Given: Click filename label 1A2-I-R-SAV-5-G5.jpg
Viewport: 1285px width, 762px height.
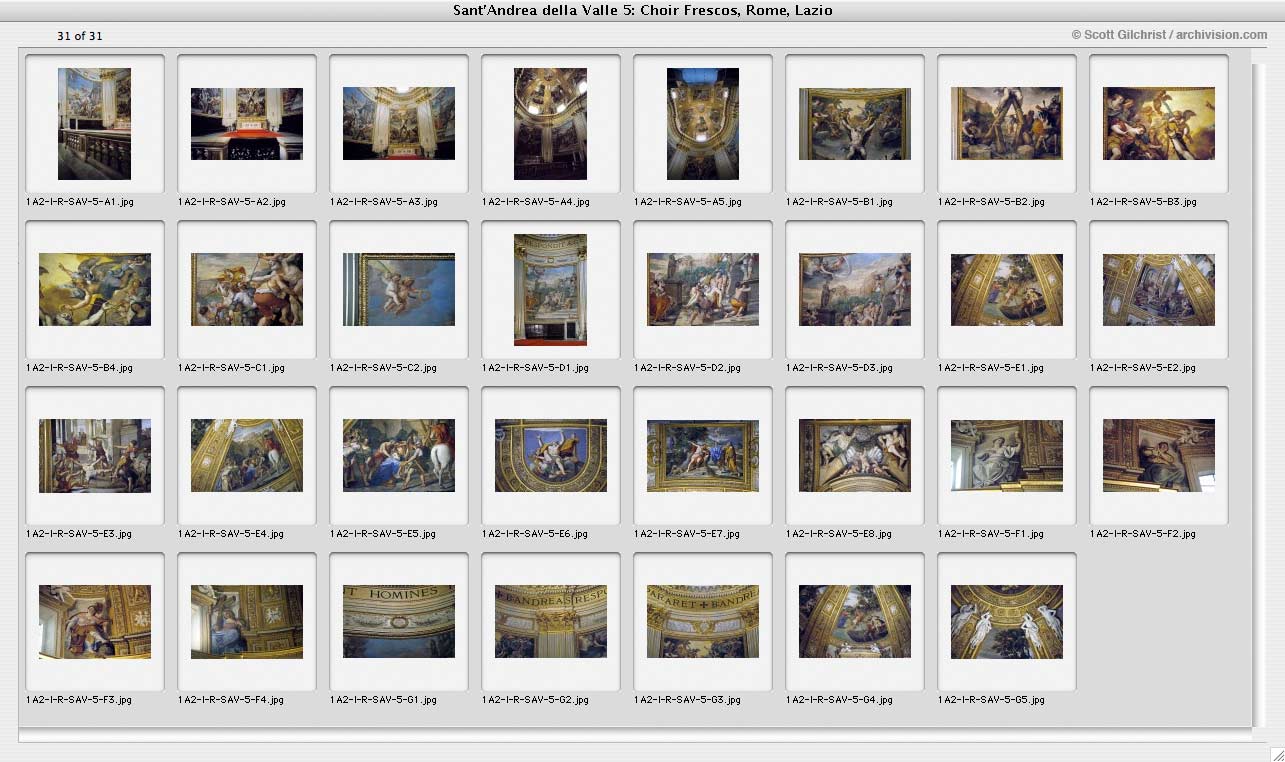Looking at the screenshot, I should click(x=992, y=700).
